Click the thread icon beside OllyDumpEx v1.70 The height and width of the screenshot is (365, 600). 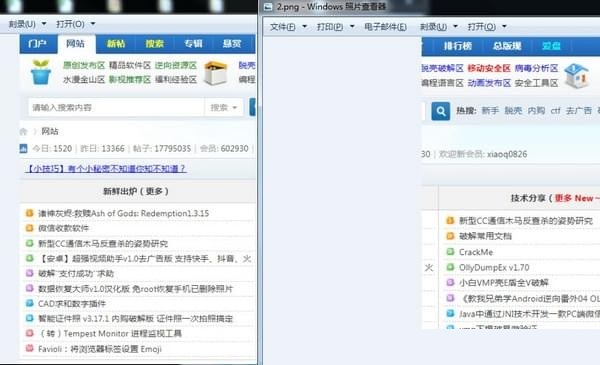click(450, 267)
